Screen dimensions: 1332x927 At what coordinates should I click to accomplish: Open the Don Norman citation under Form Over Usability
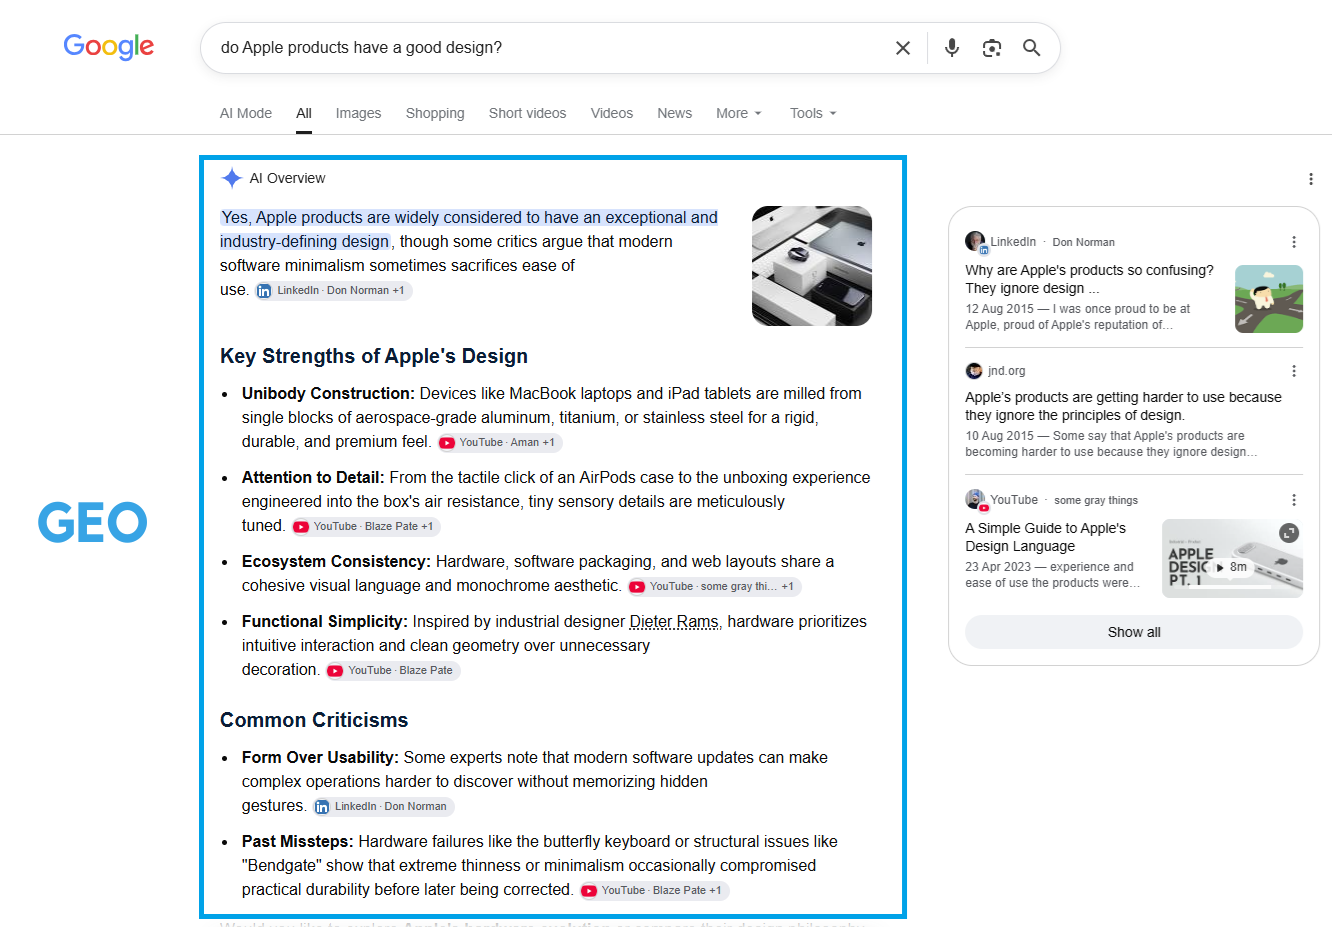pos(383,807)
